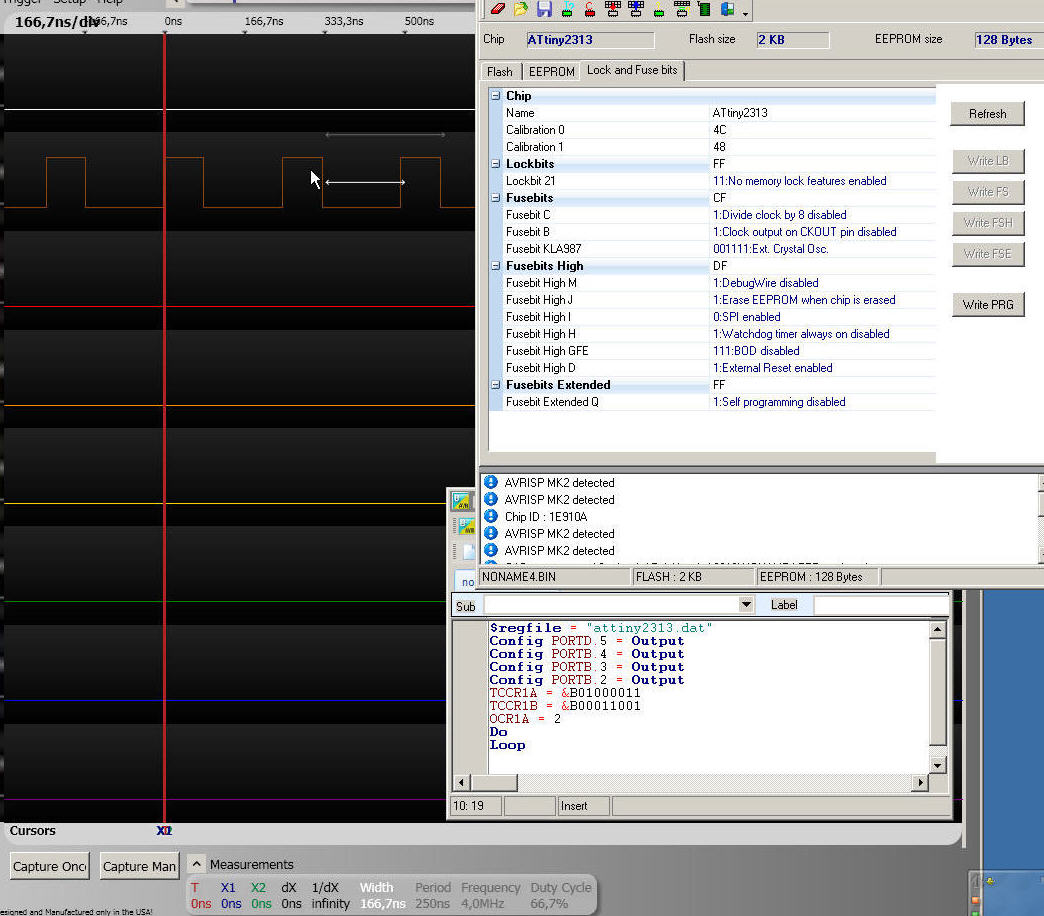
Task: Click the Label input field
Action: coord(880,605)
